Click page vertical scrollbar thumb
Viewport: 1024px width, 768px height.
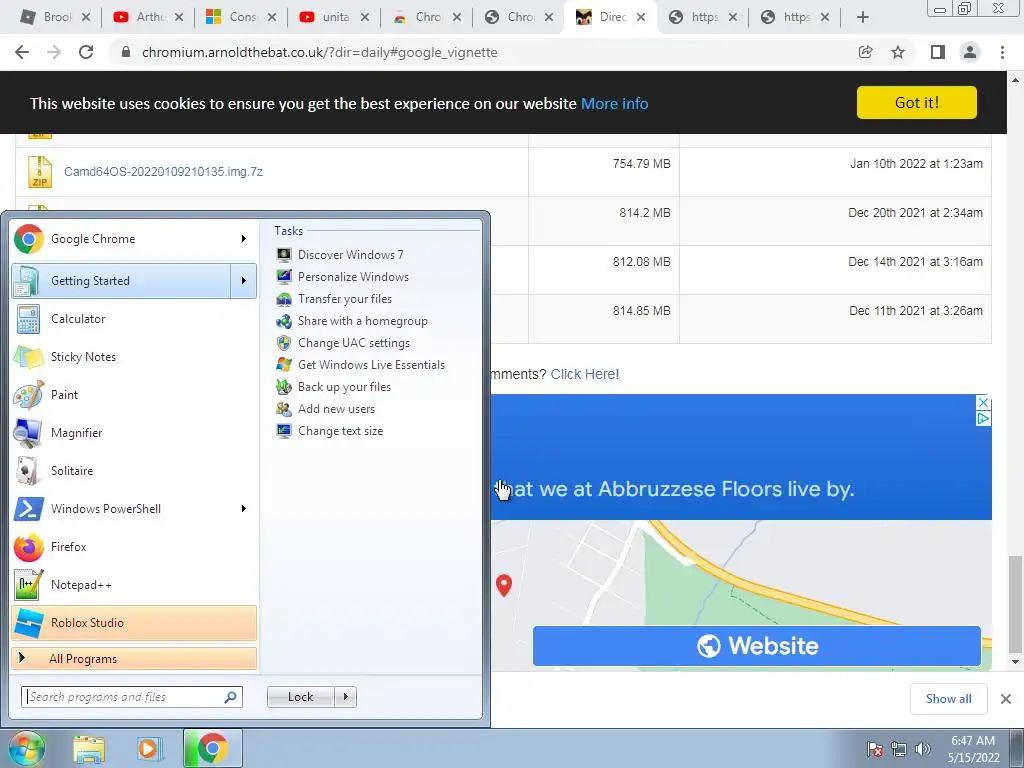(x=1015, y=604)
